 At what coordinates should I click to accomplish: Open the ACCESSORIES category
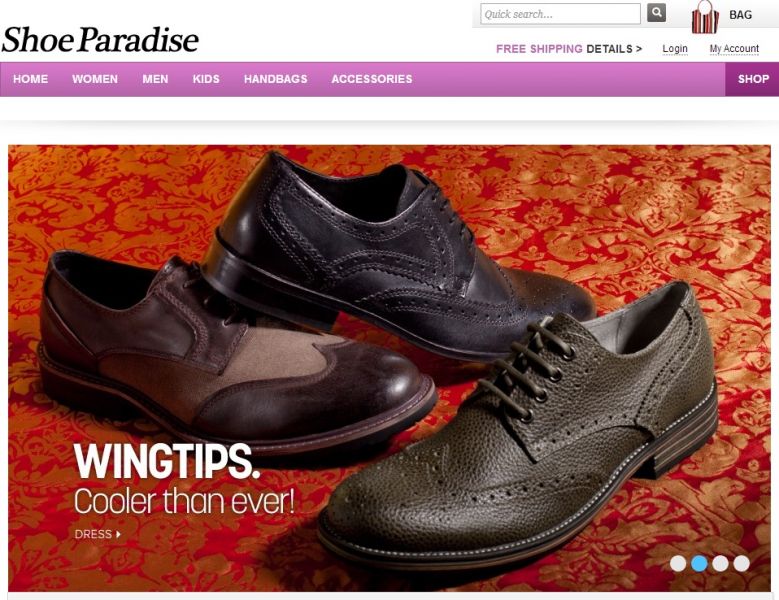[x=372, y=79]
